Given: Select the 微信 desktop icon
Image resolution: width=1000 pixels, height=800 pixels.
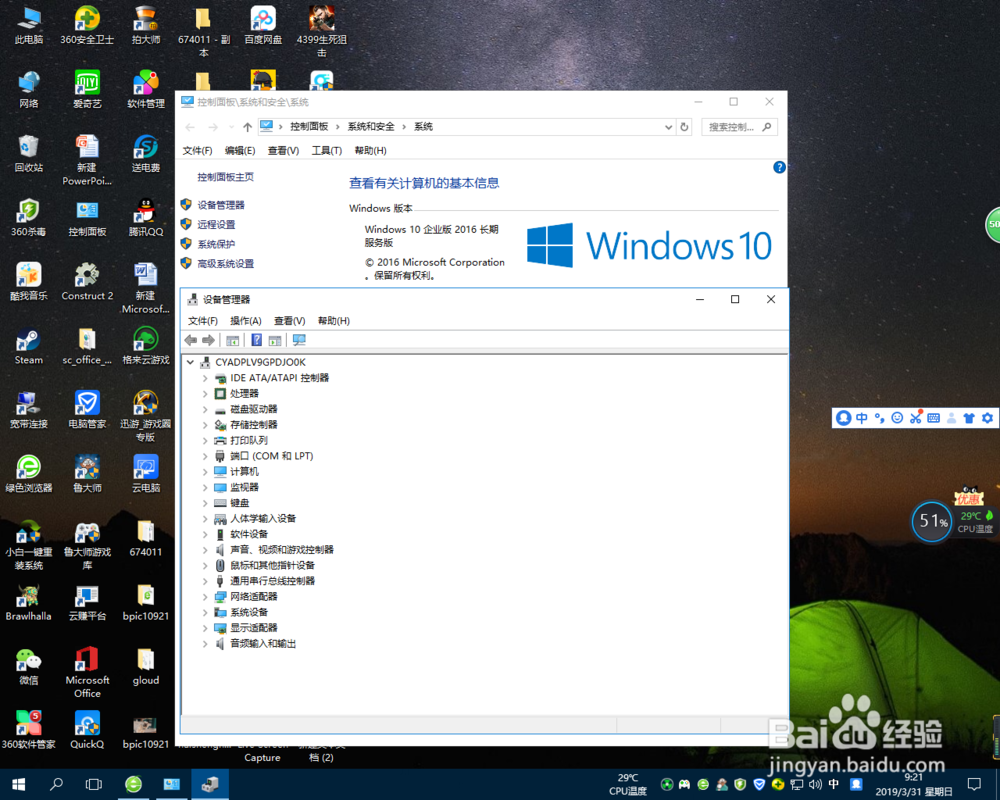Looking at the screenshot, I should (x=29, y=667).
